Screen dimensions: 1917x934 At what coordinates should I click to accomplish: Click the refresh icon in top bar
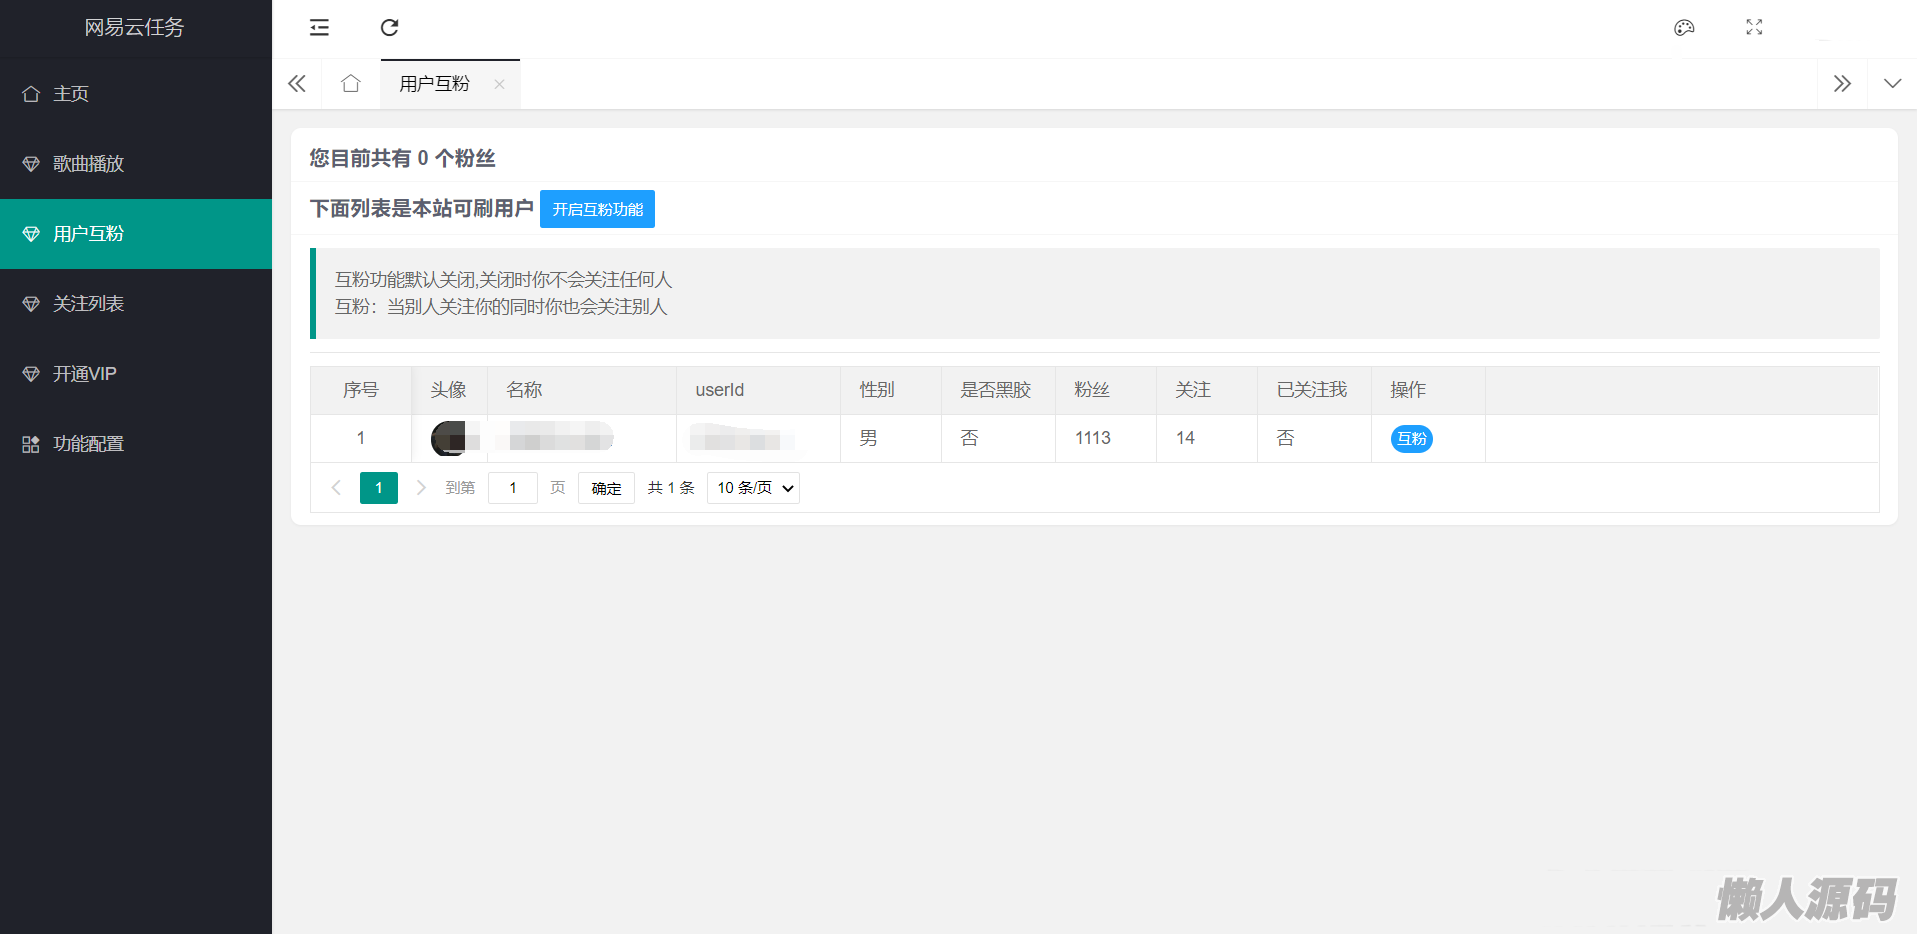coord(390,28)
